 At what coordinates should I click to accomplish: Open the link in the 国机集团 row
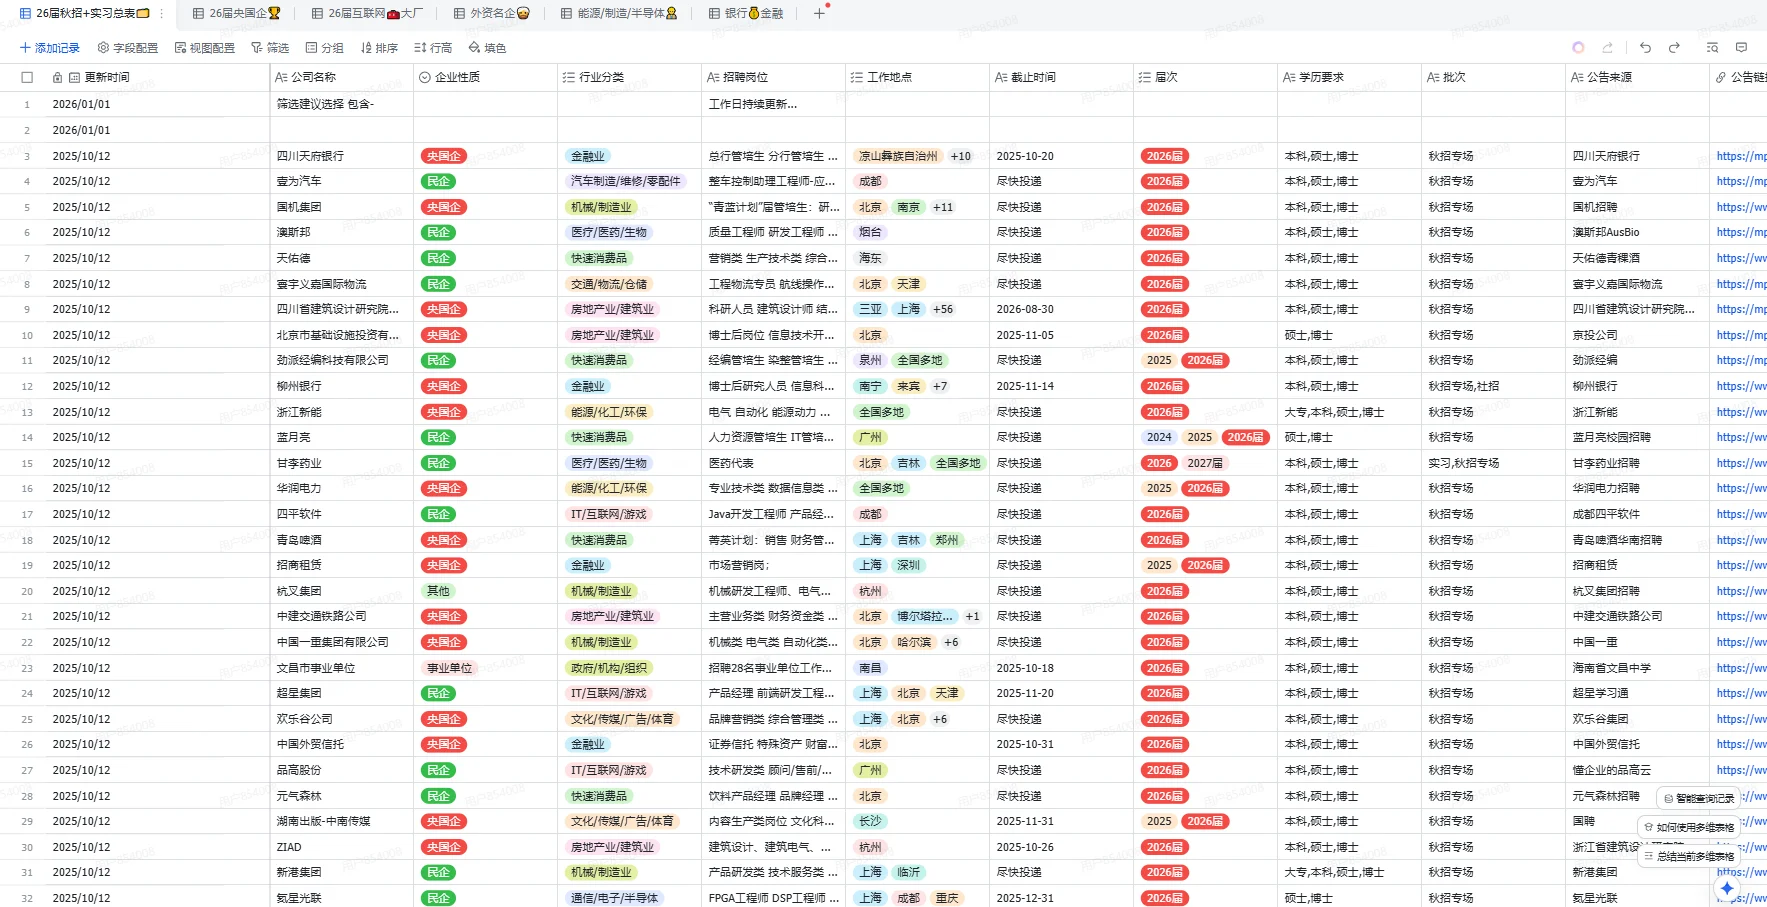[1741, 207]
